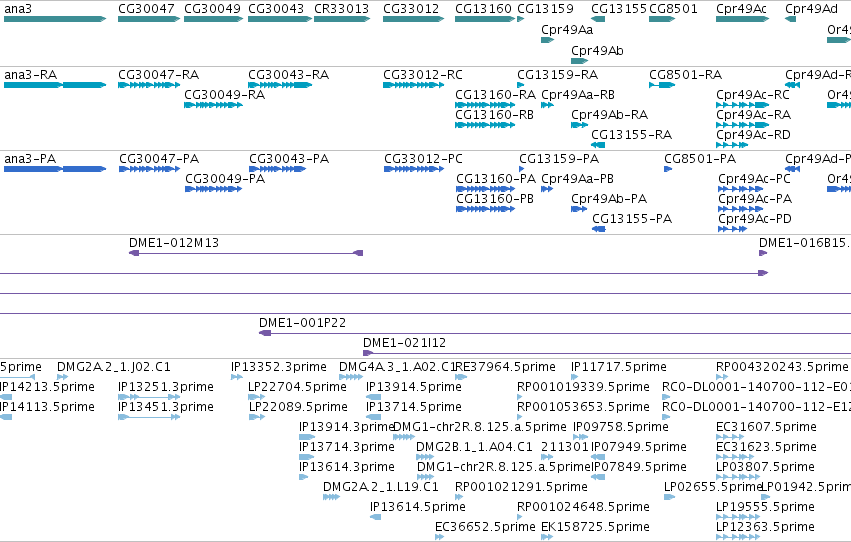Select the Cpr49Ab-RA transcript
Viewport: 851px width, 542px height.
click(x=580, y=125)
